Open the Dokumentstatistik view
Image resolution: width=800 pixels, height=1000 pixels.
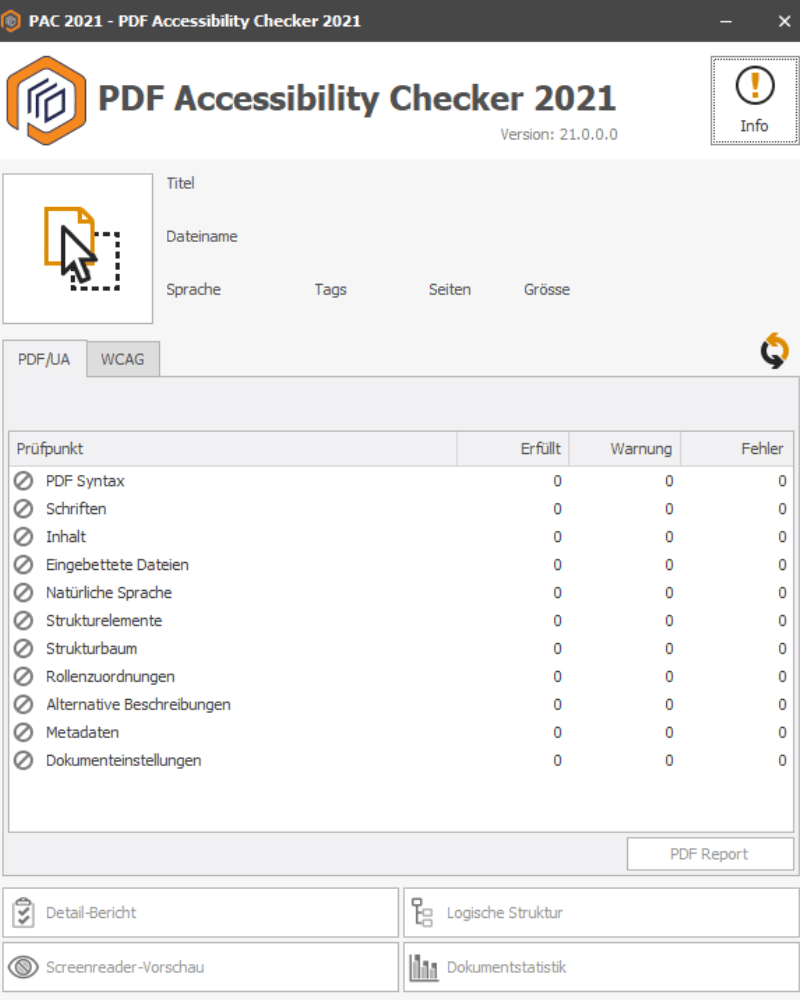click(x=600, y=966)
